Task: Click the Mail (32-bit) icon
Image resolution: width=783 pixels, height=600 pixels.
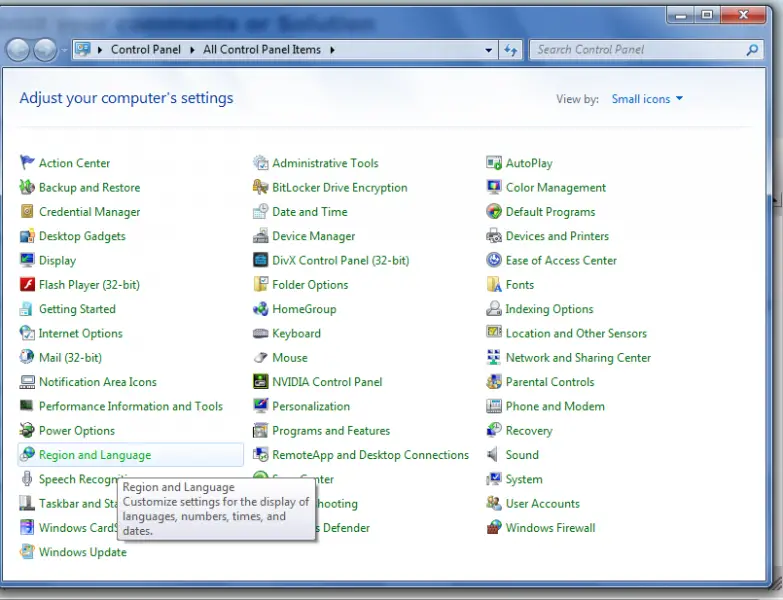Action: point(27,357)
